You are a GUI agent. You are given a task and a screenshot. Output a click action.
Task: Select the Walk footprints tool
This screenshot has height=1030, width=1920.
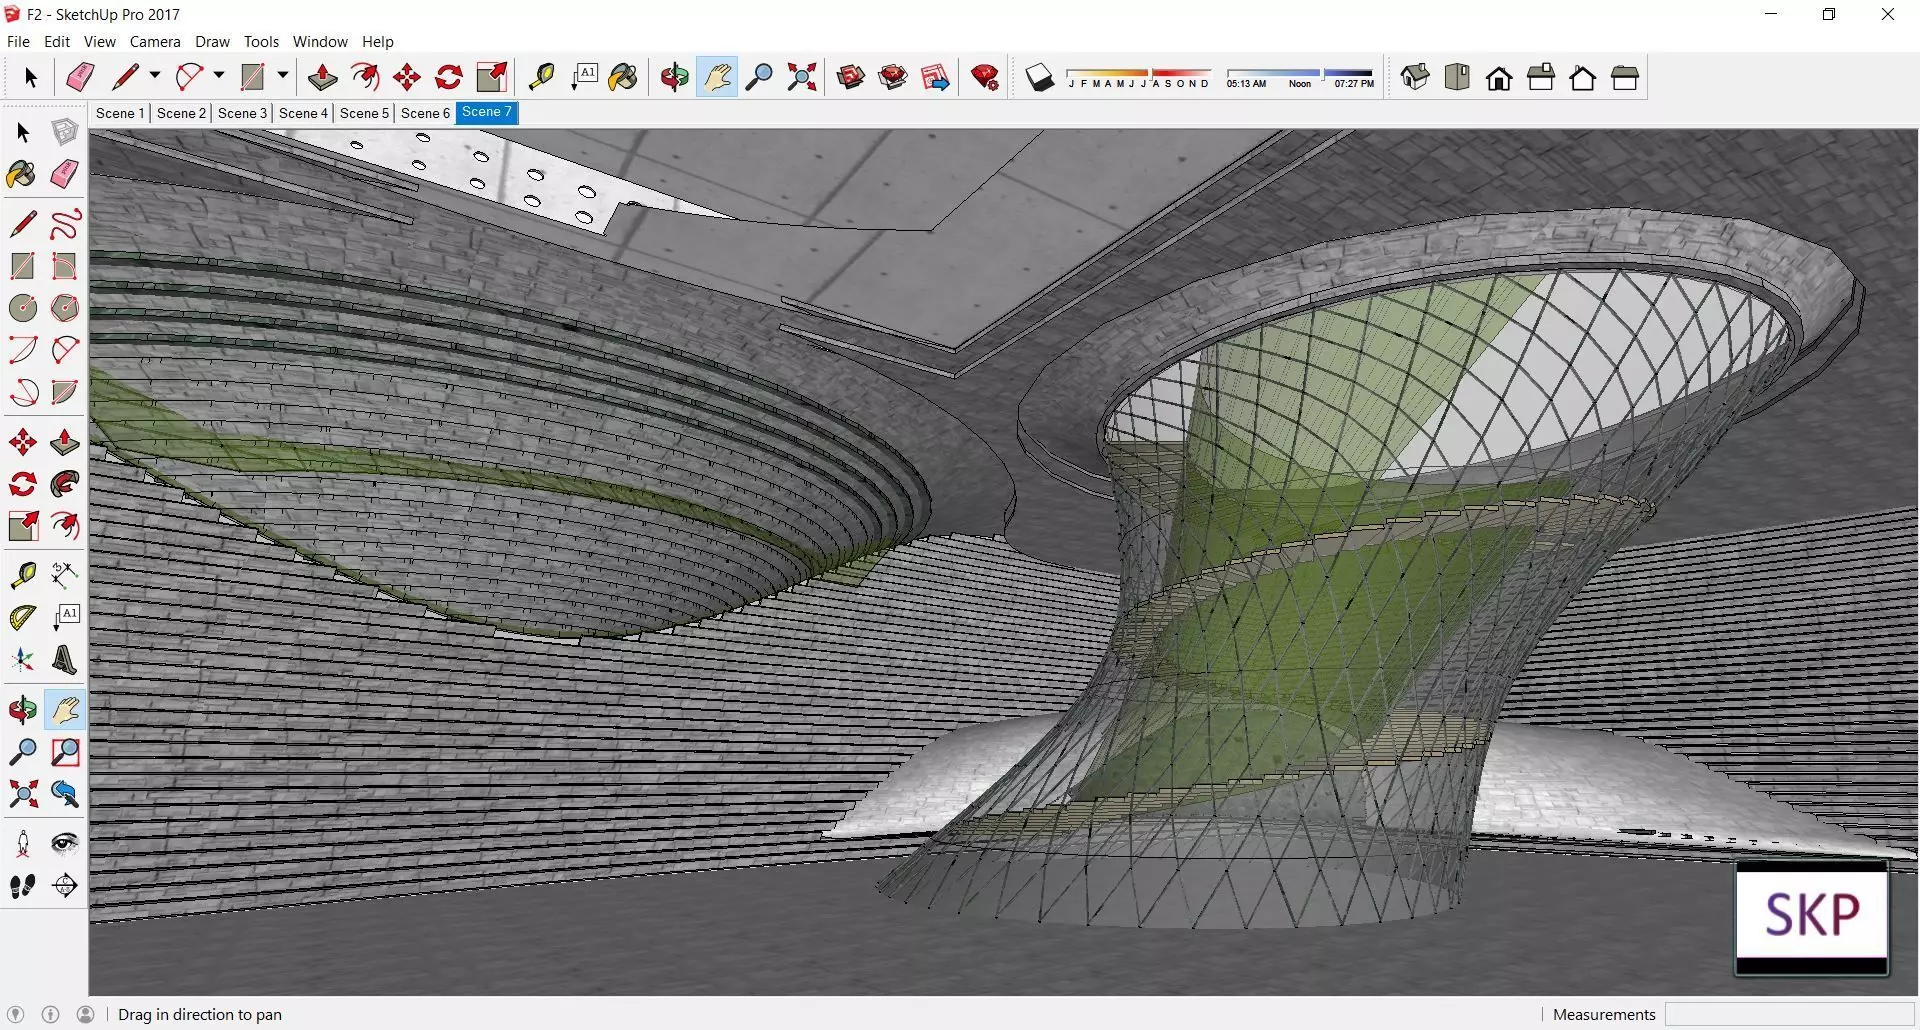click(22, 886)
